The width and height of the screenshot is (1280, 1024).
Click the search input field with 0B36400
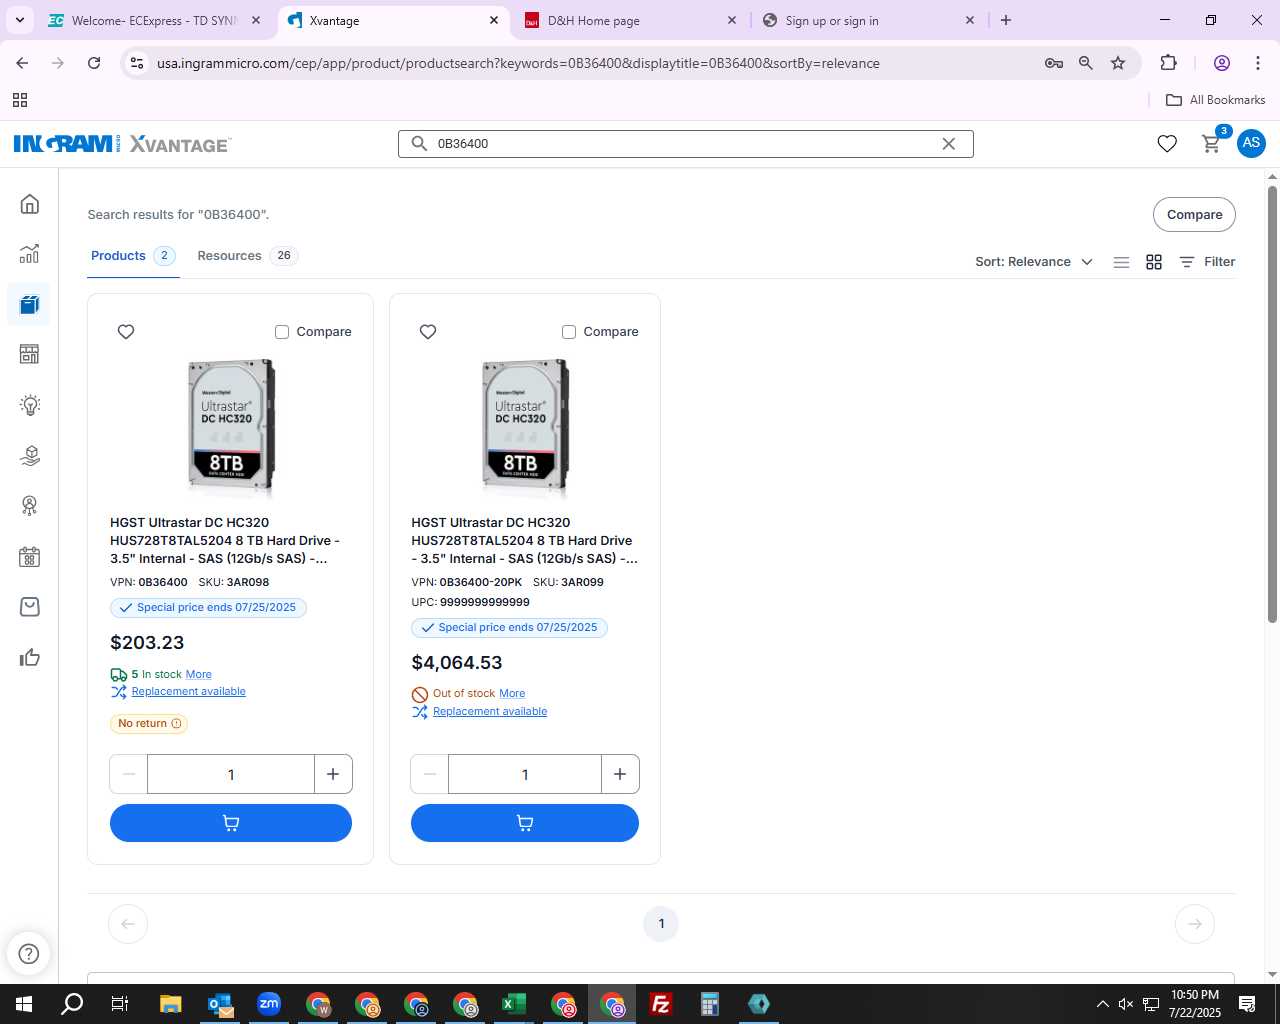686,144
